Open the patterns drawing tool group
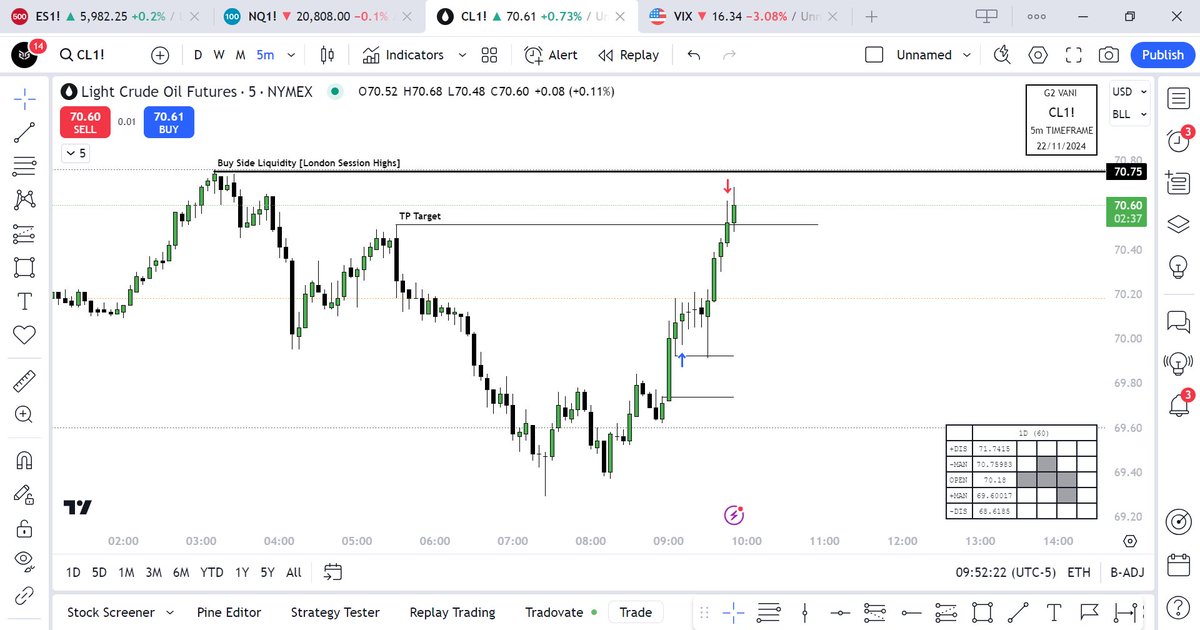1200x630 pixels. (x=25, y=199)
